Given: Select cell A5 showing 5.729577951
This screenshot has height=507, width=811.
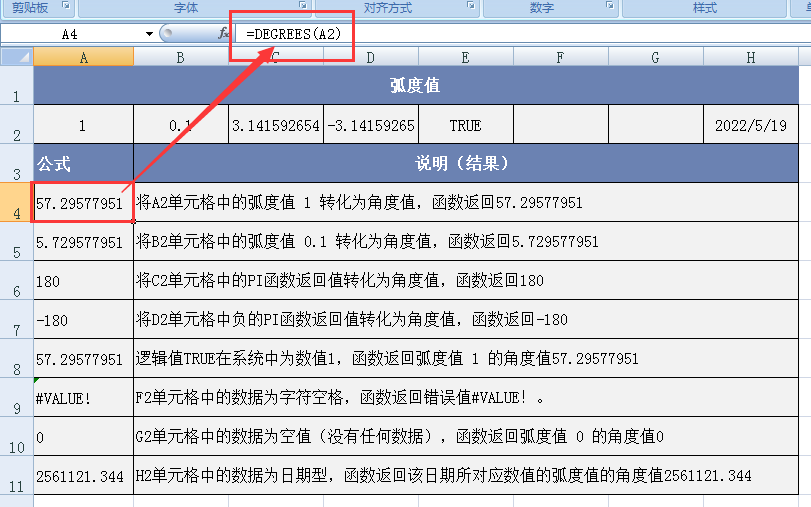Looking at the screenshot, I should tap(83, 242).
